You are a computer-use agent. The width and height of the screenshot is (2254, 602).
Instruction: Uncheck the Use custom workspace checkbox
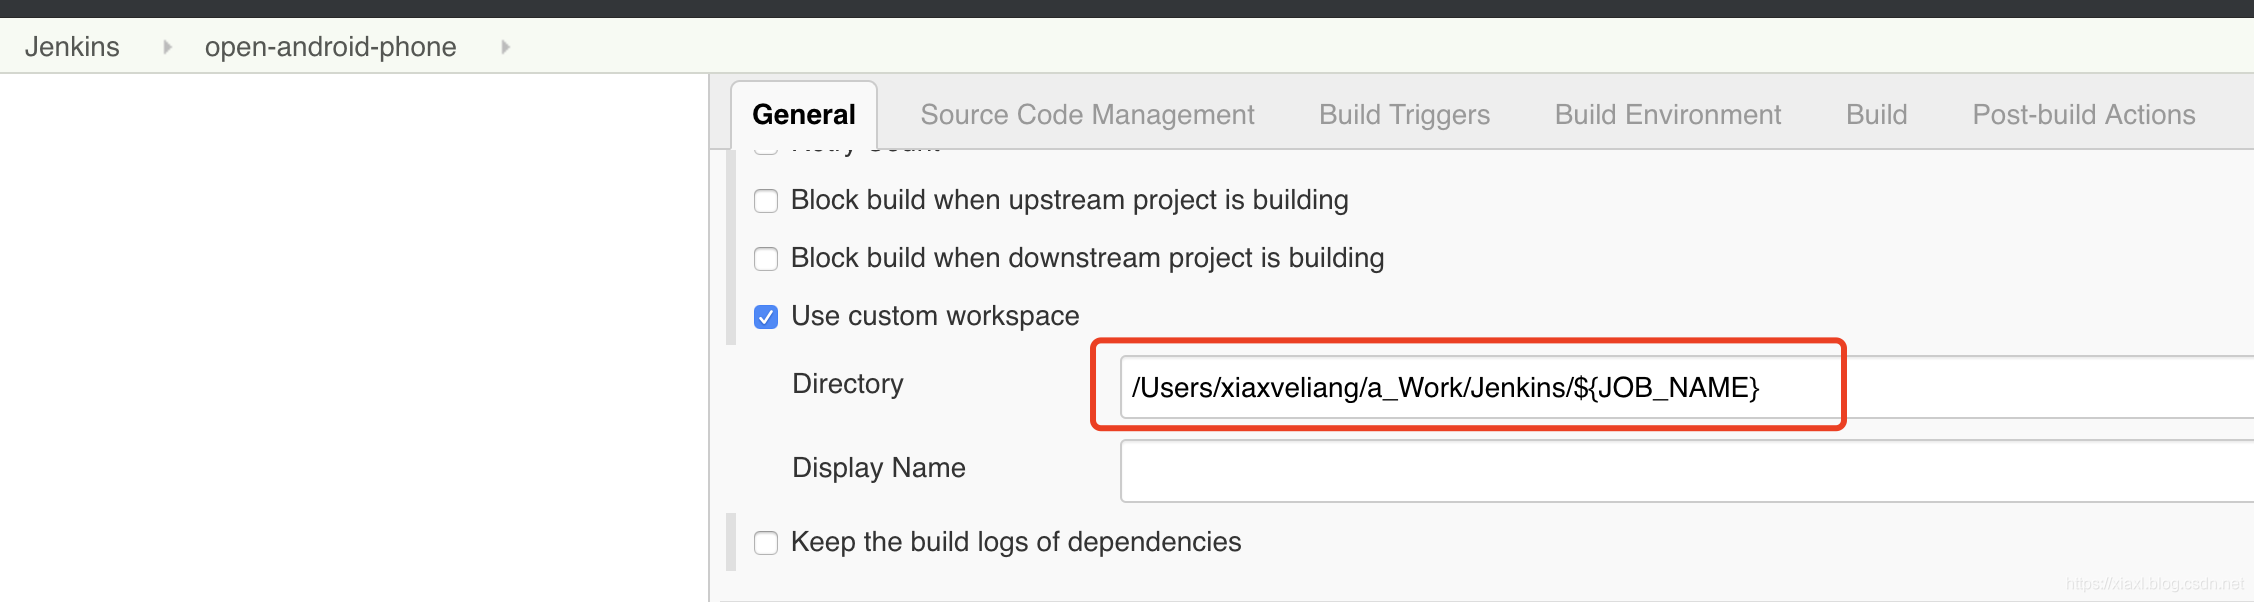[x=766, y=317]
